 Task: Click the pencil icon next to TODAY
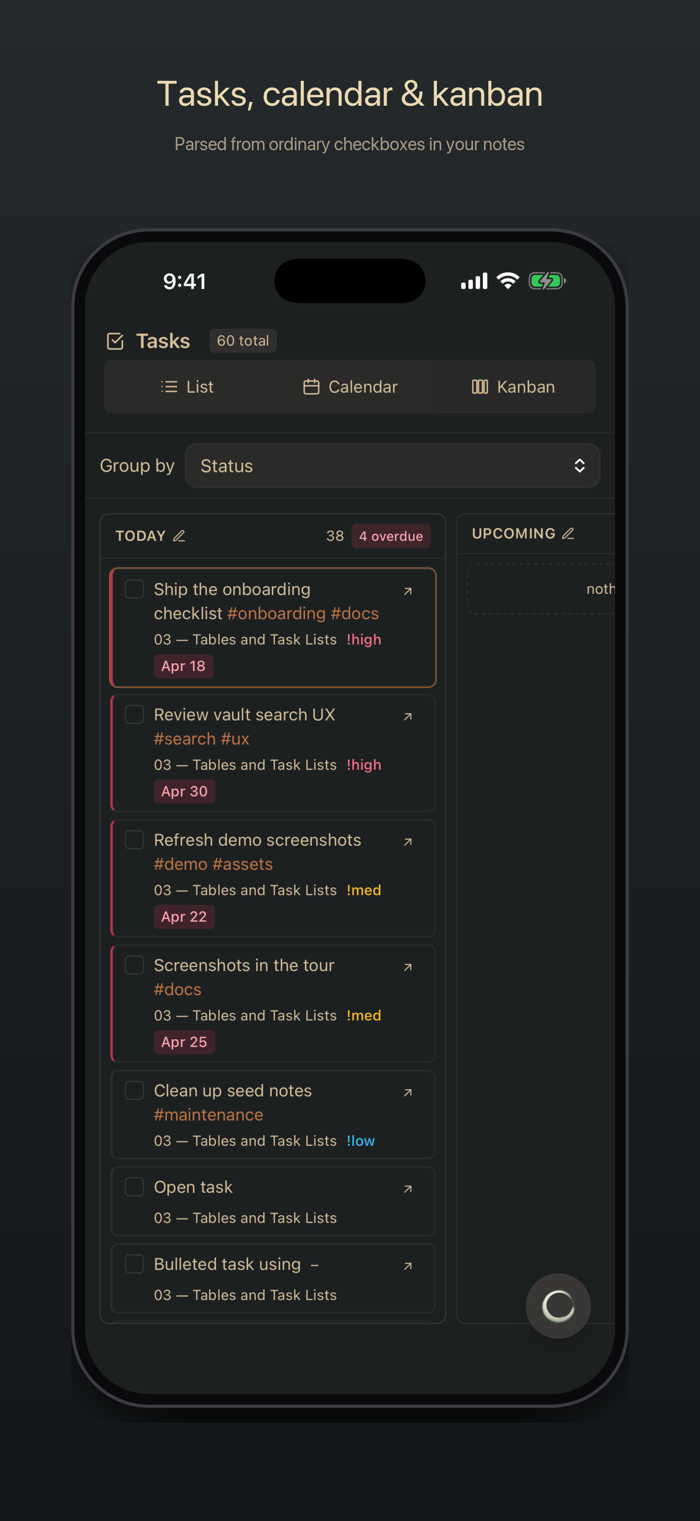(x=179, y=536)
